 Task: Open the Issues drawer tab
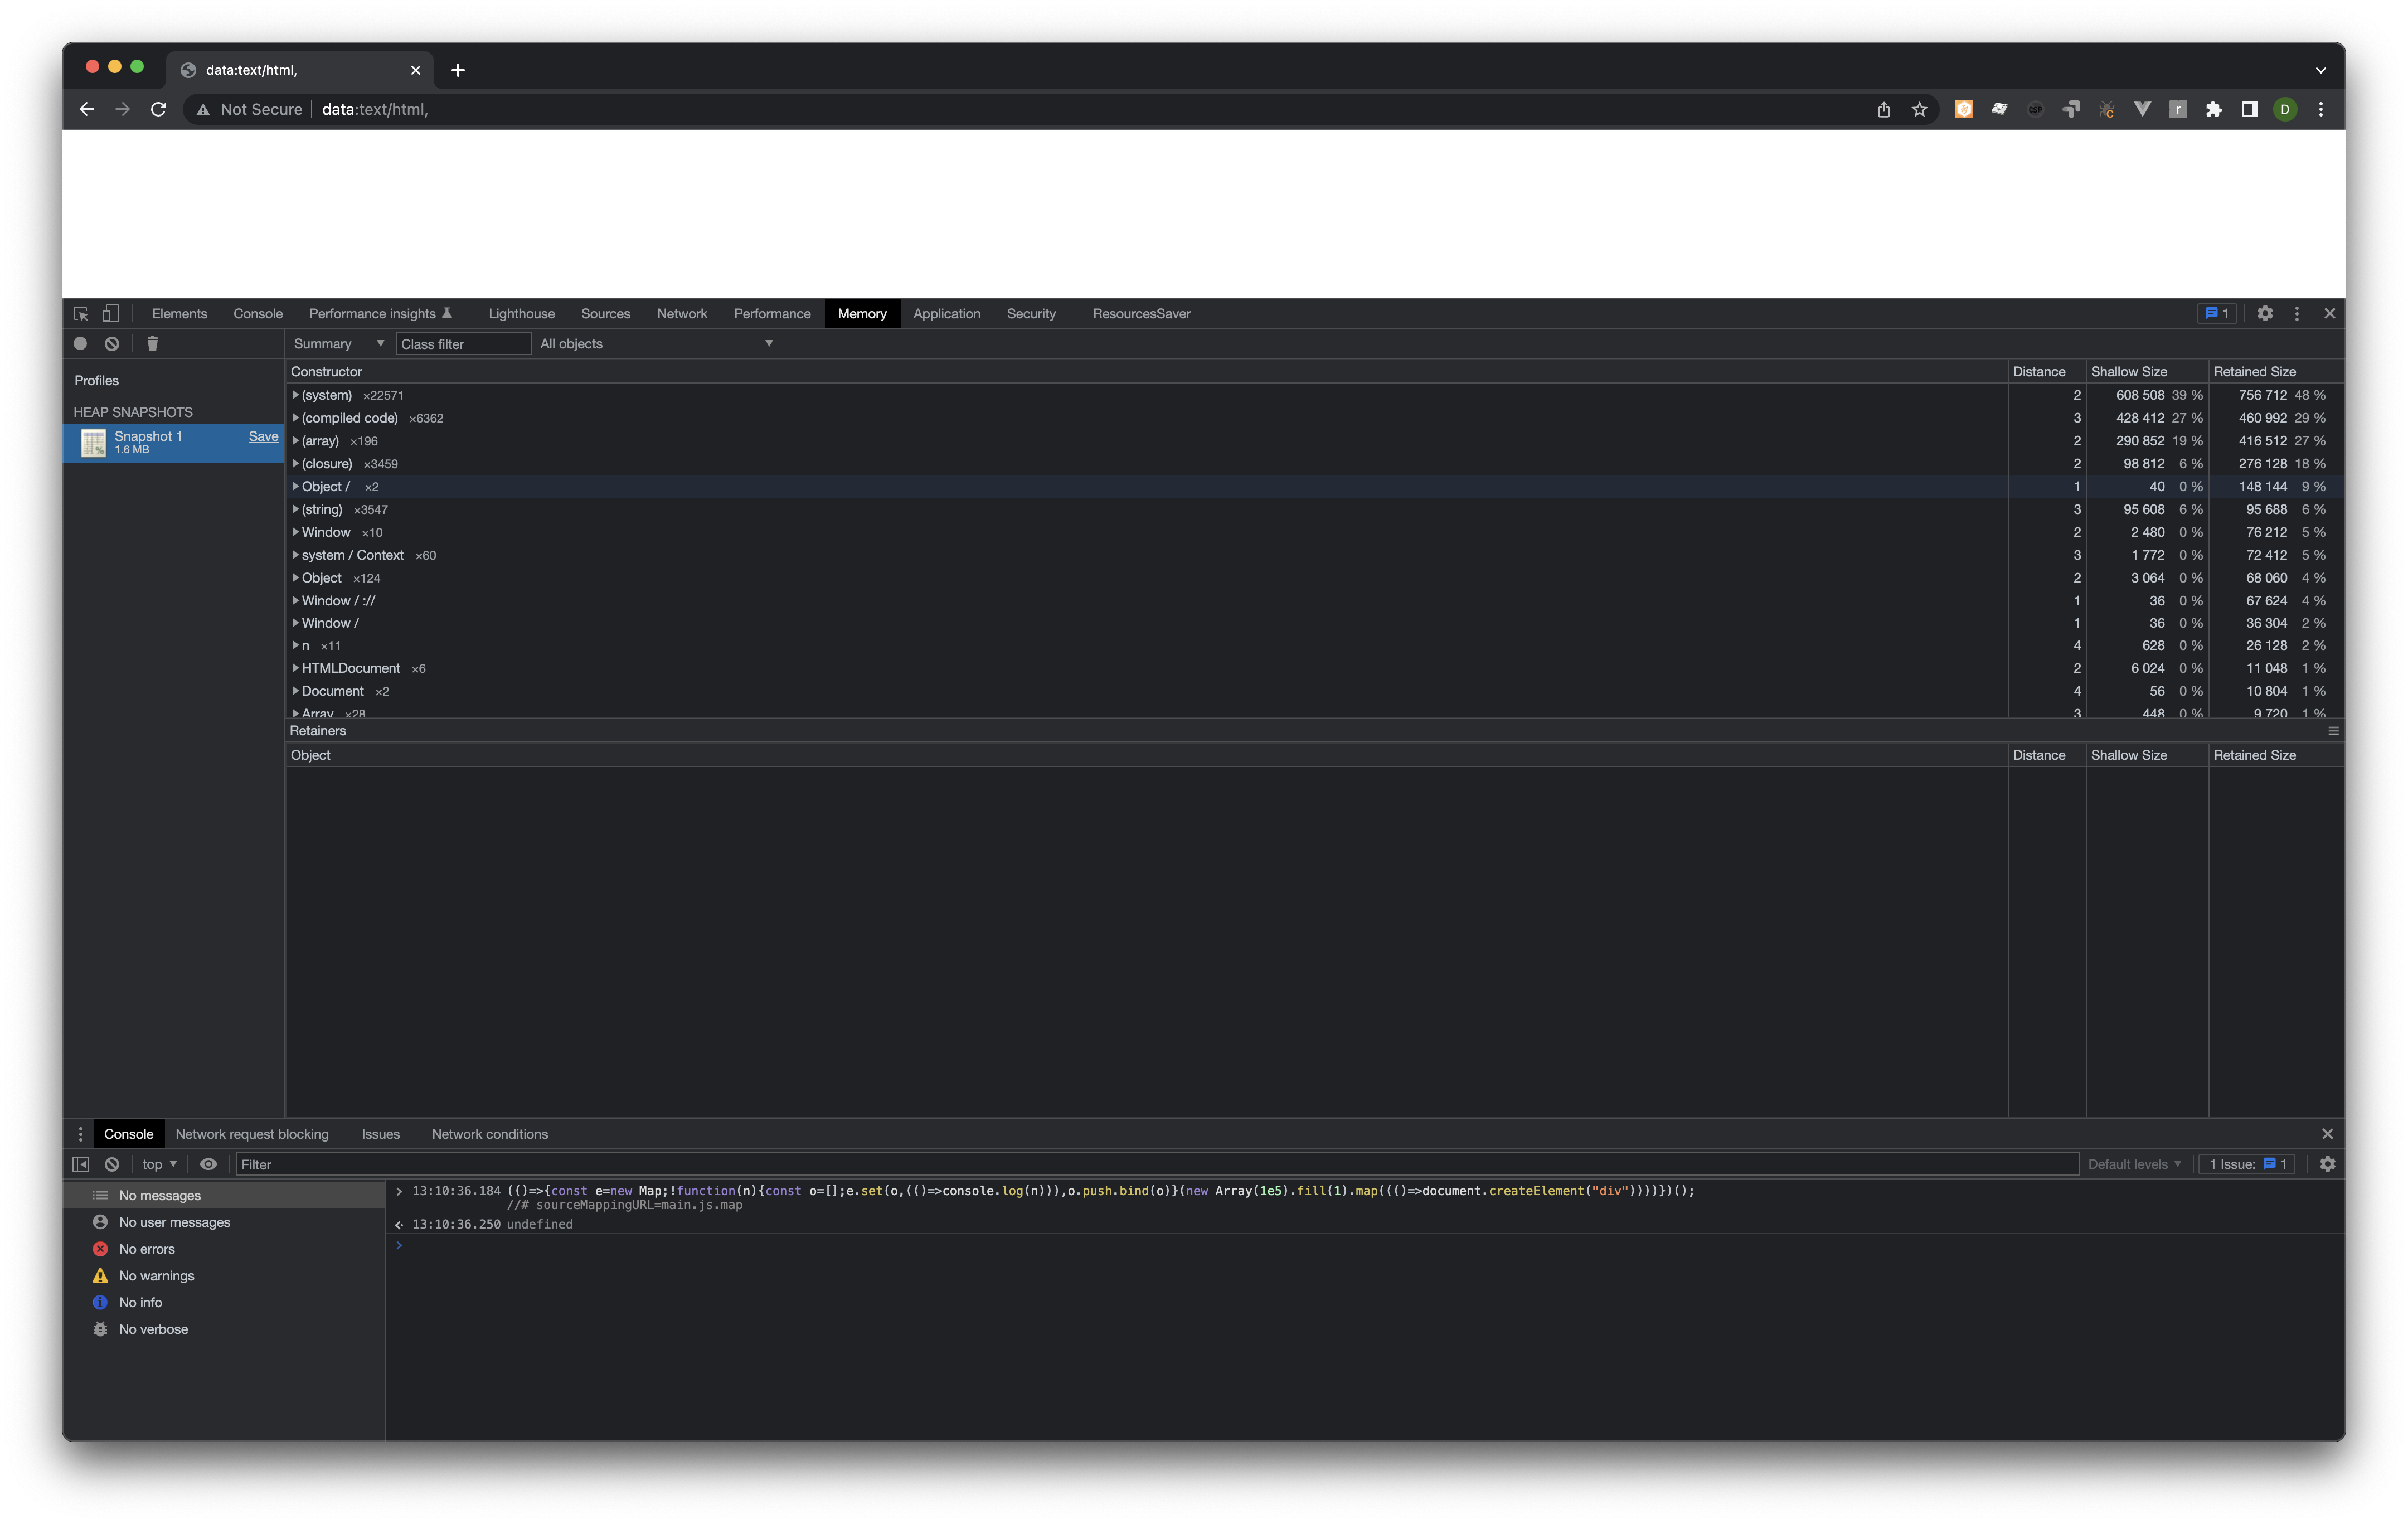point(380,1134)
